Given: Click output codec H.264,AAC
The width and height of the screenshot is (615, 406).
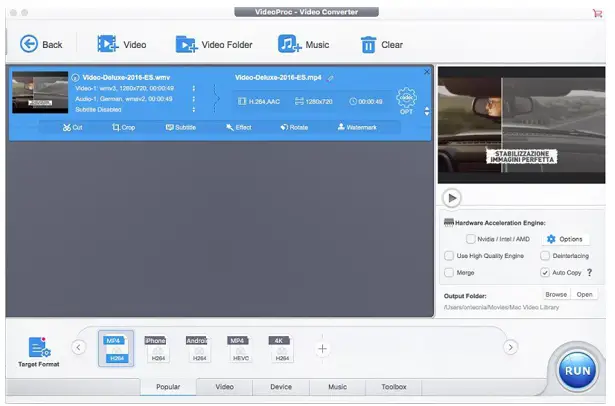Looking at the screenshot, I should coord(259,102).
